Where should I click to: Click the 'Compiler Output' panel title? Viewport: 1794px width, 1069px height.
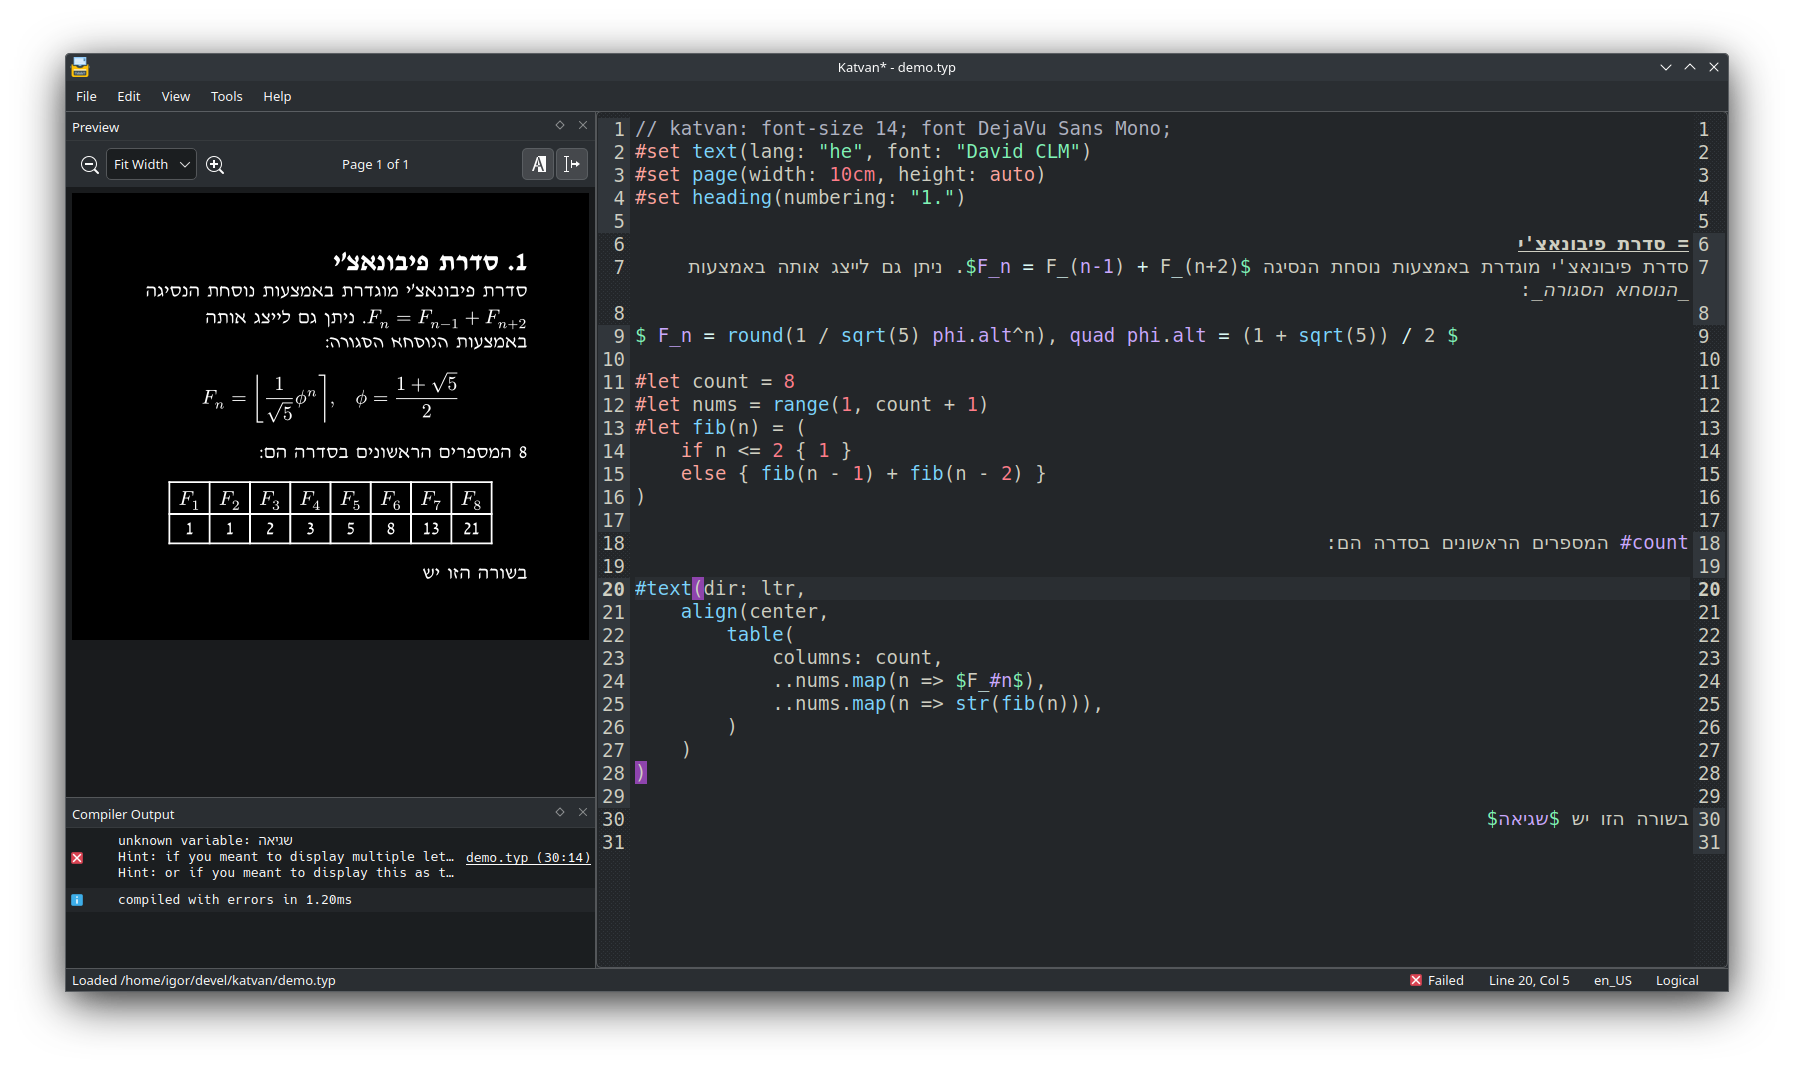[x=123, y=814]
